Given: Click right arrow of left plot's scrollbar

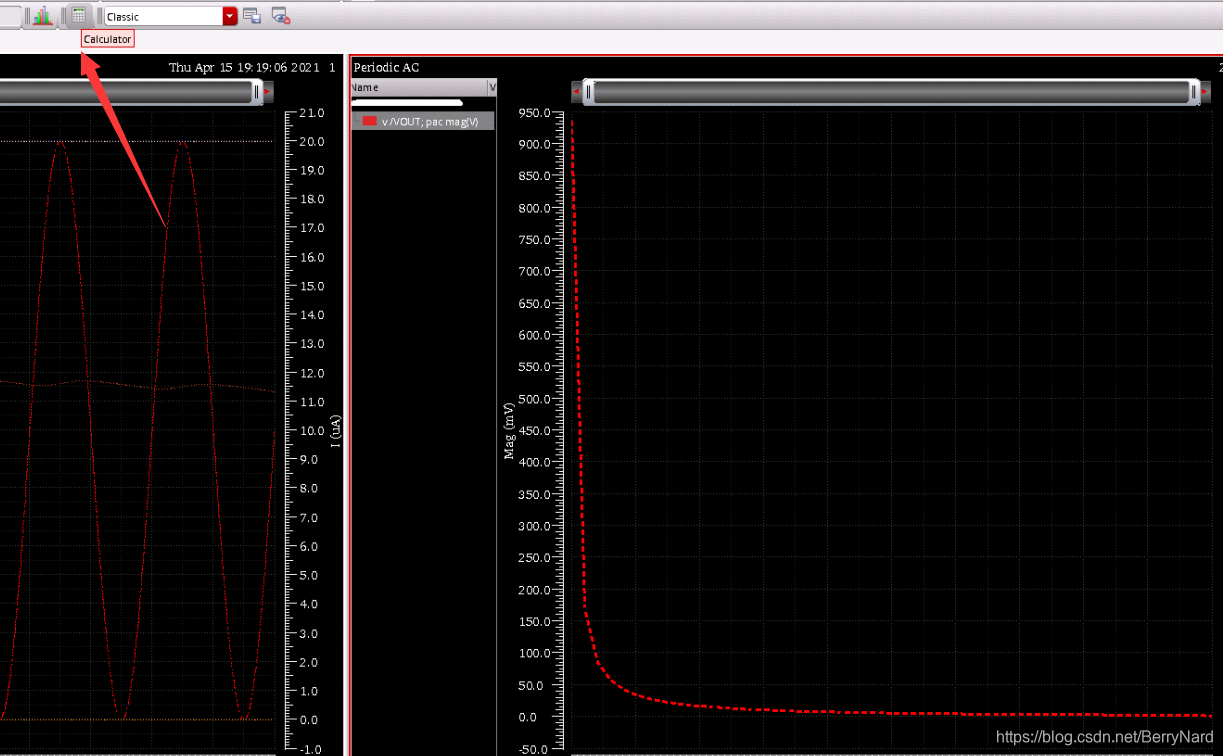Looking at the screenshot, I should click(x=267, y=92).
